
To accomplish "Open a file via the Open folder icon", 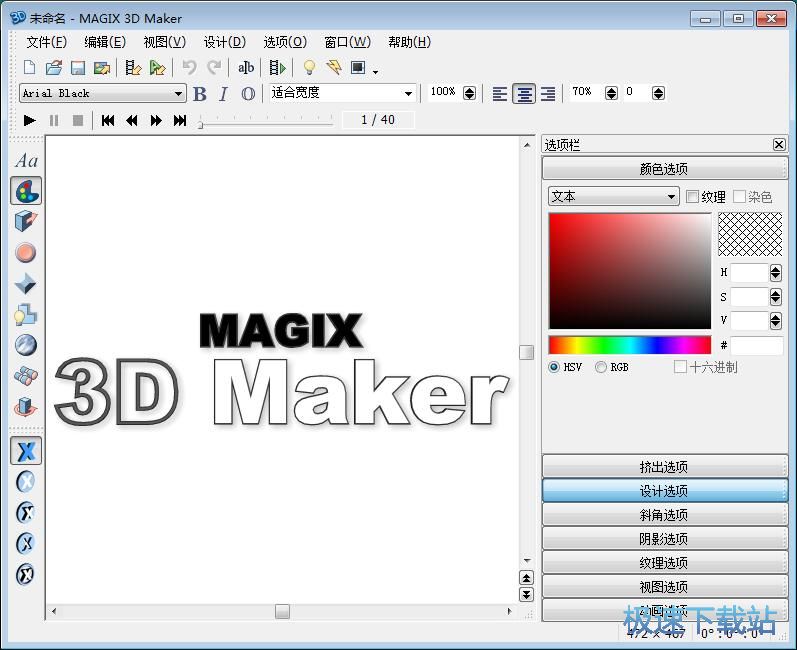I will [54, 68].
